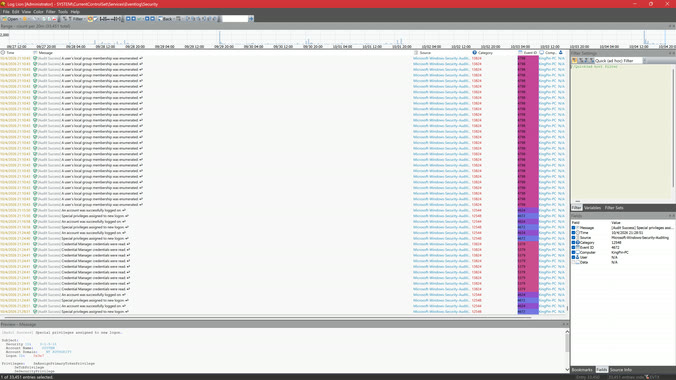Switch to the Bookmarks tab
Screen dimensions: 676x380
coord(582,370)
